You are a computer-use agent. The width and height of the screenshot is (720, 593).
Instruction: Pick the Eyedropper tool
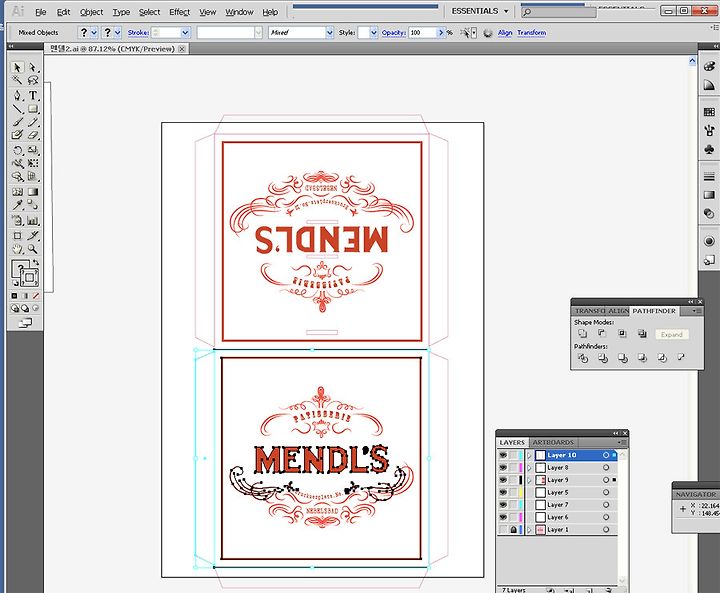point(17,205)
